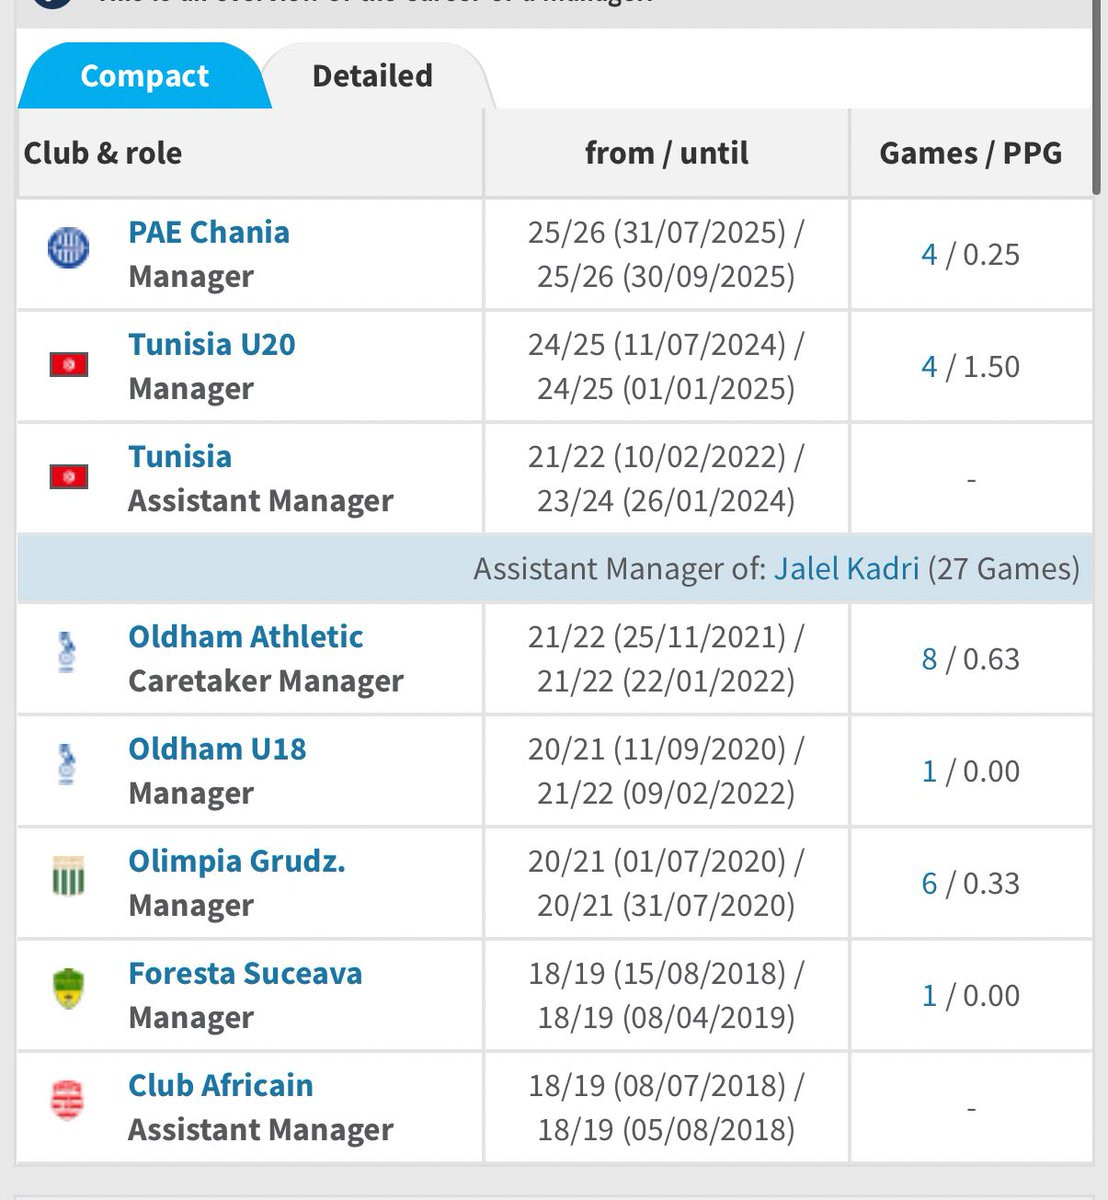
Task: Click the Club Africain crest icon
Action: pos(68,1101)
